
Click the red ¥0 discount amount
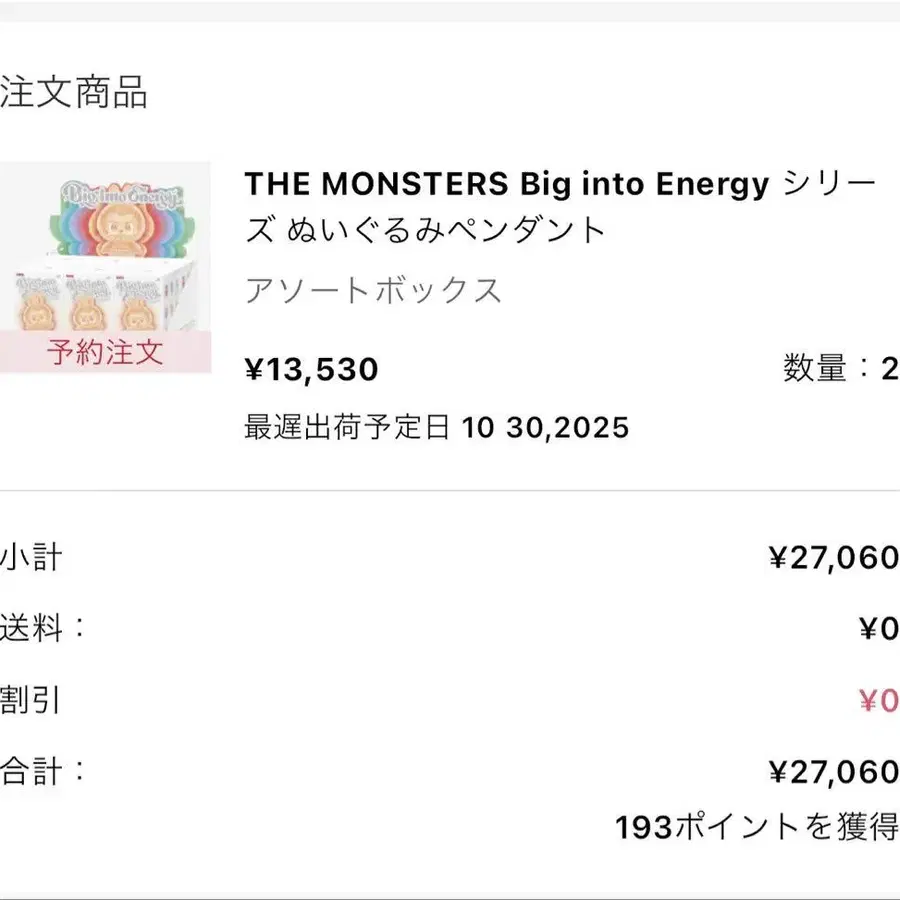[878, 701]
